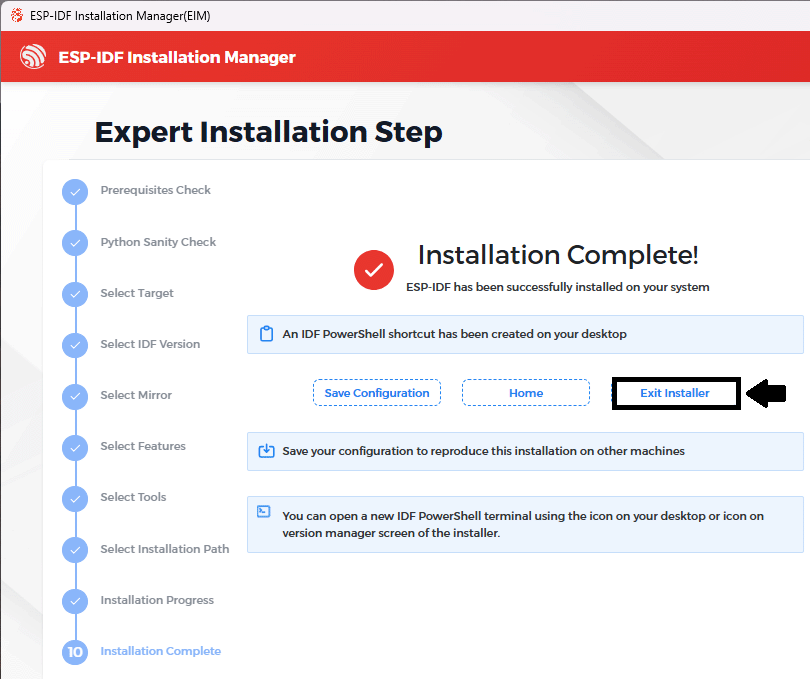Click the Select IDF Version step checkmark circle
This screenshot has height=679, width=810.
[x=75, y=346]
